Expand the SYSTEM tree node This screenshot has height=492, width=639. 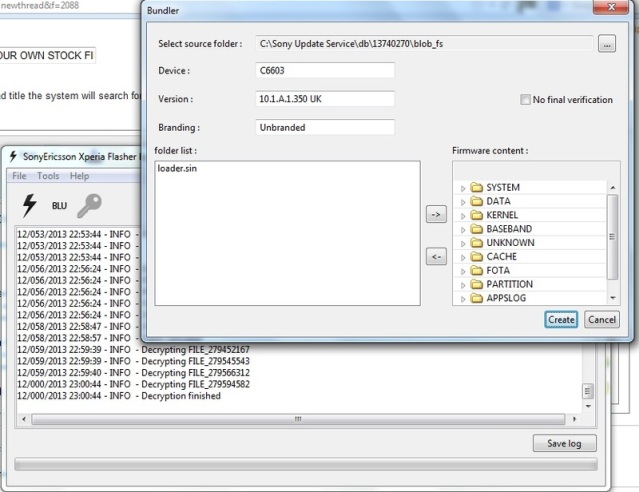click(463, 188)
